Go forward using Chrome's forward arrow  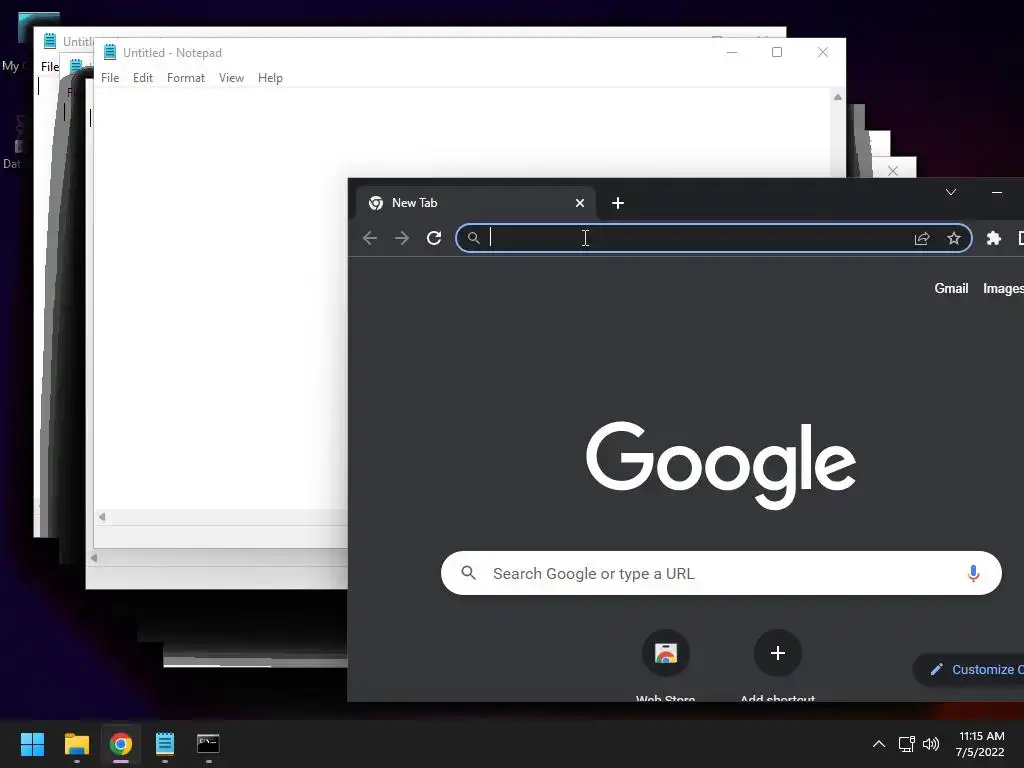pyautogui.click(x=402, y=238)
